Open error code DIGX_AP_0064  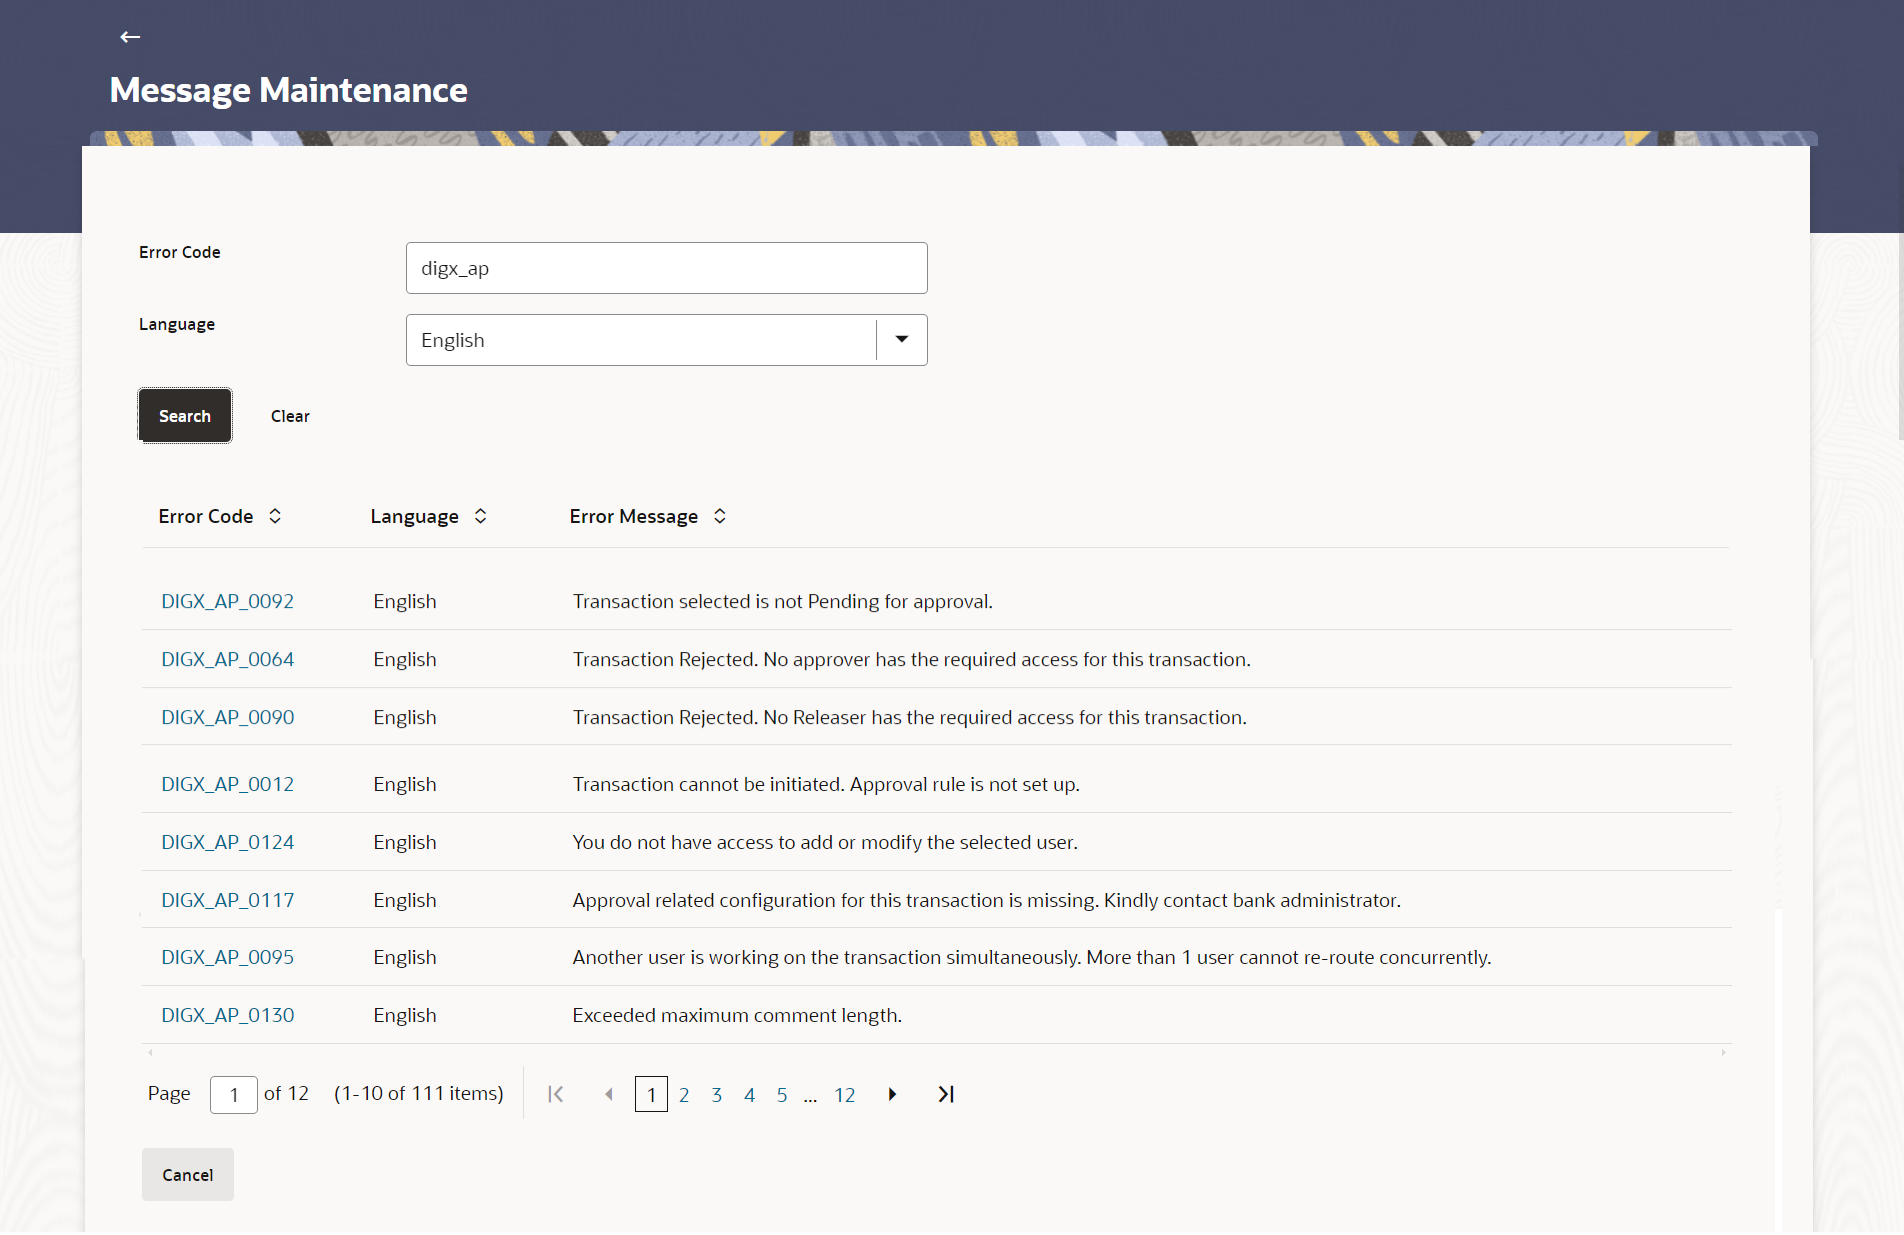click(x=228, y=659)
